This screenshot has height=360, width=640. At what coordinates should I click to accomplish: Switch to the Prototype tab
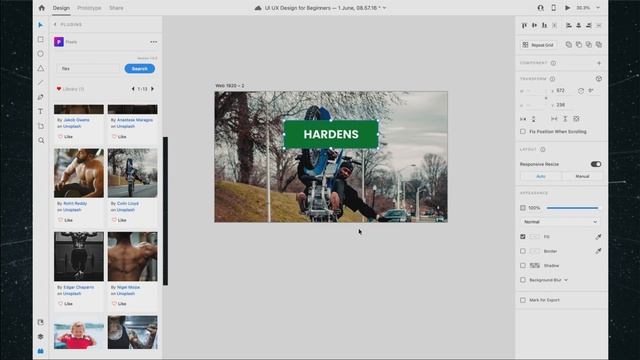[x=89, y=8]
